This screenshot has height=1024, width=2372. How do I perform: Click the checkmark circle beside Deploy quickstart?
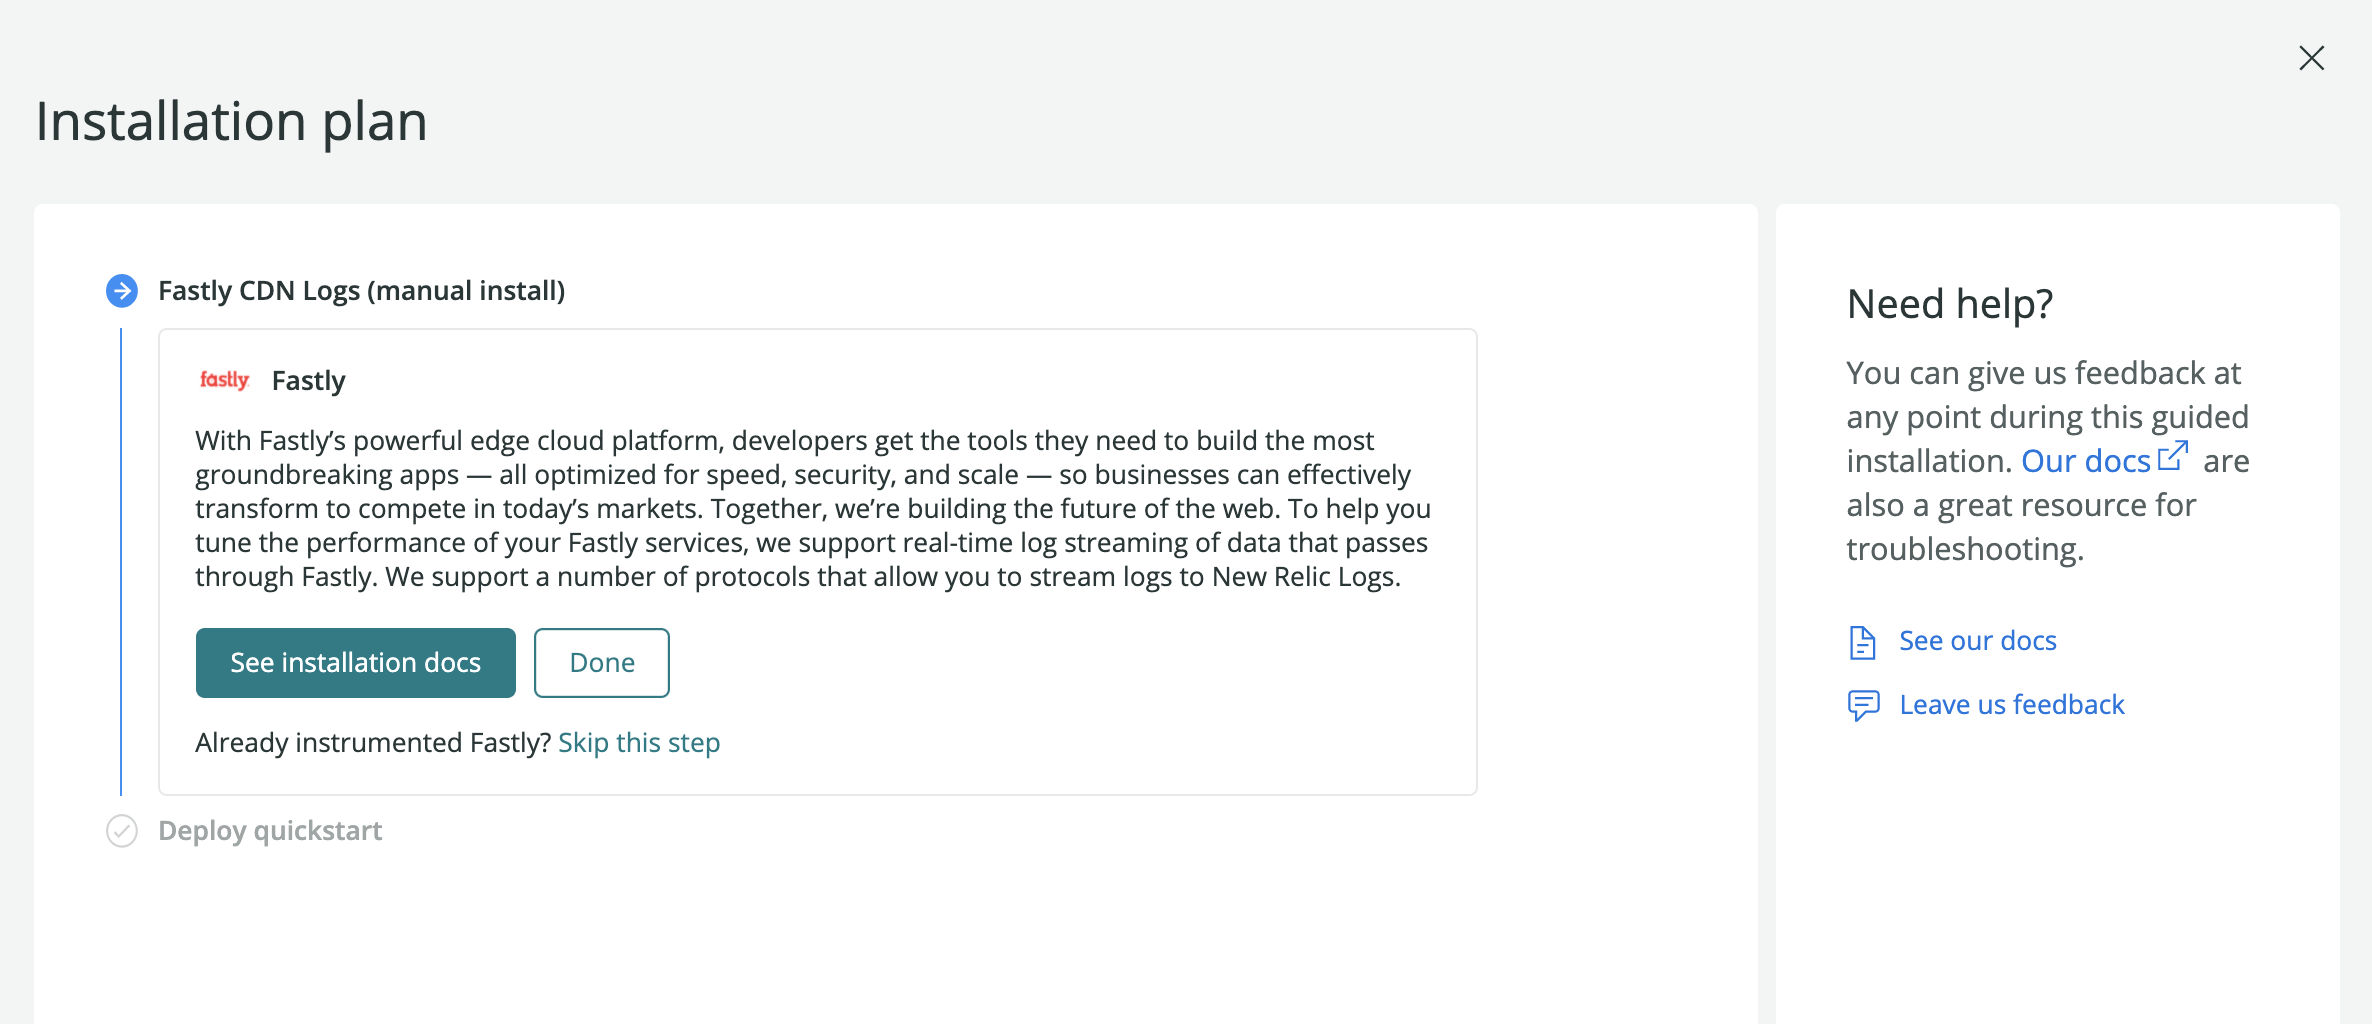122,829
